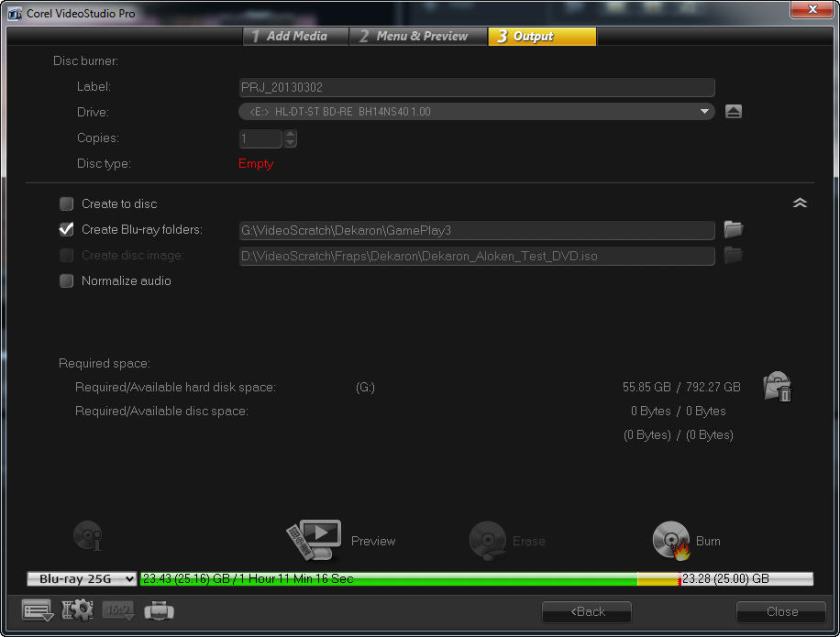Enable the Create to disc checkbox
This screenshot has width=840, height=637.
point(67,204)
